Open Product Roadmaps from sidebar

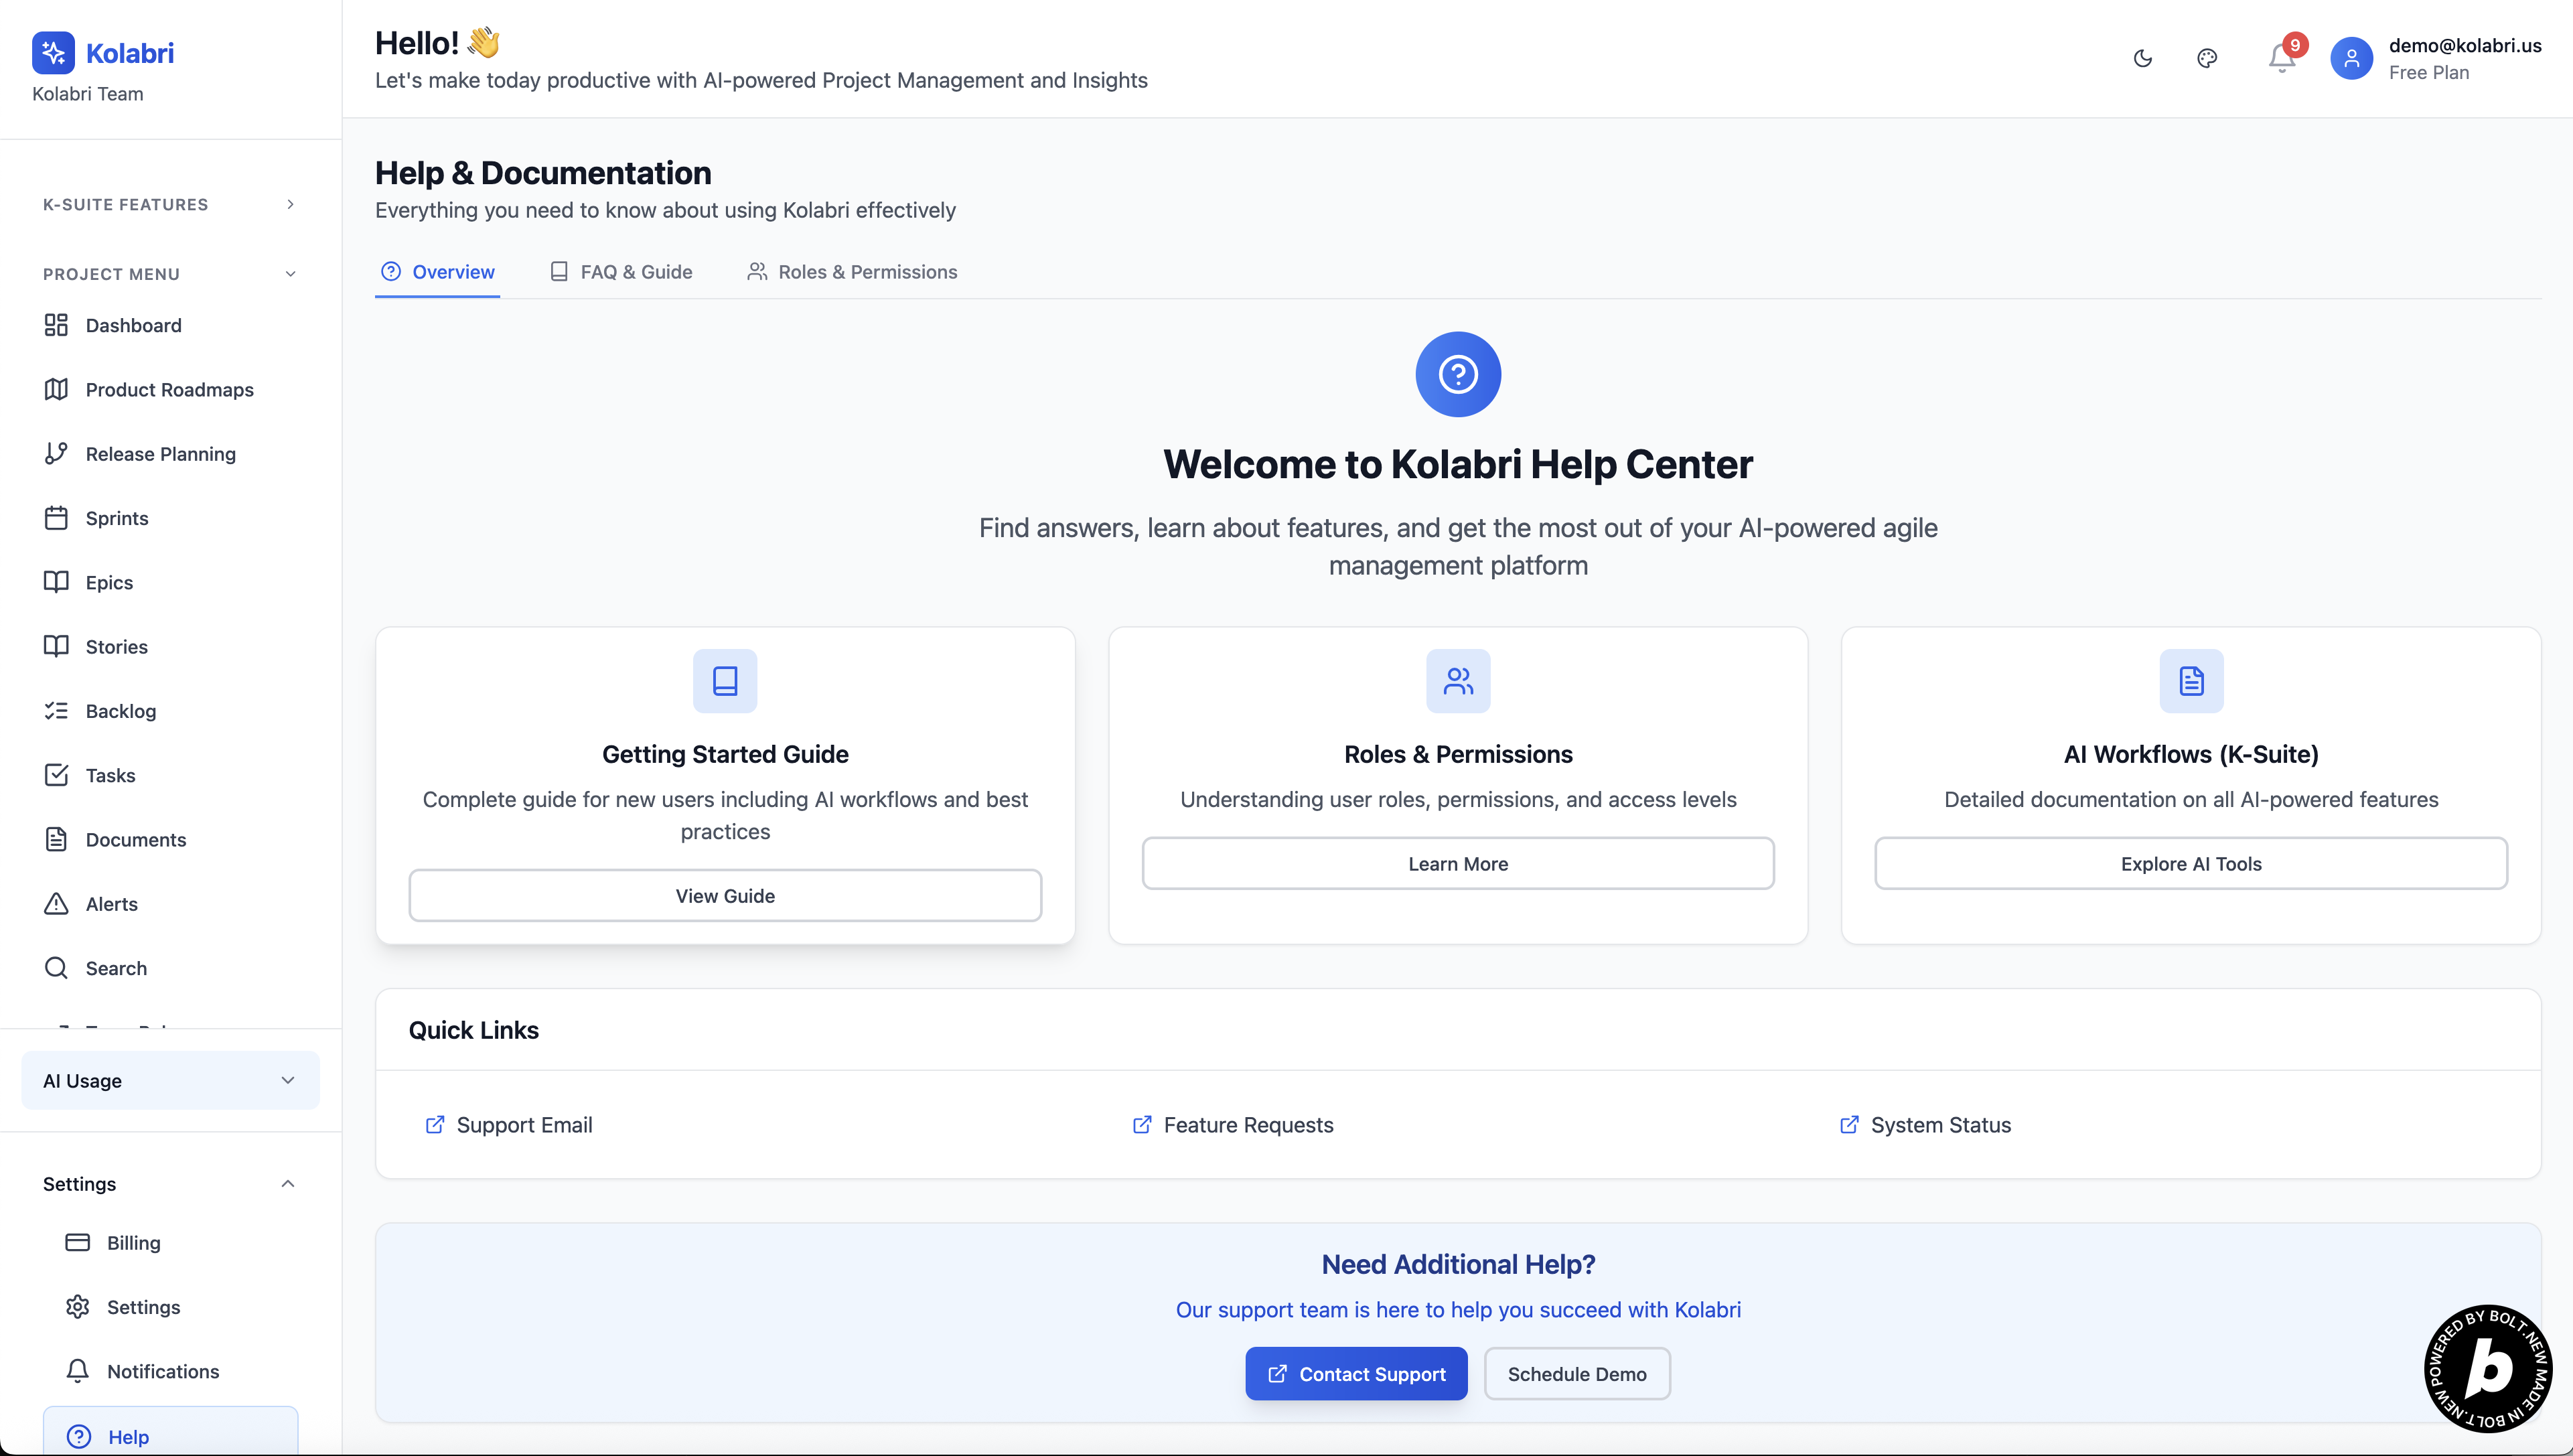(169, 390)
